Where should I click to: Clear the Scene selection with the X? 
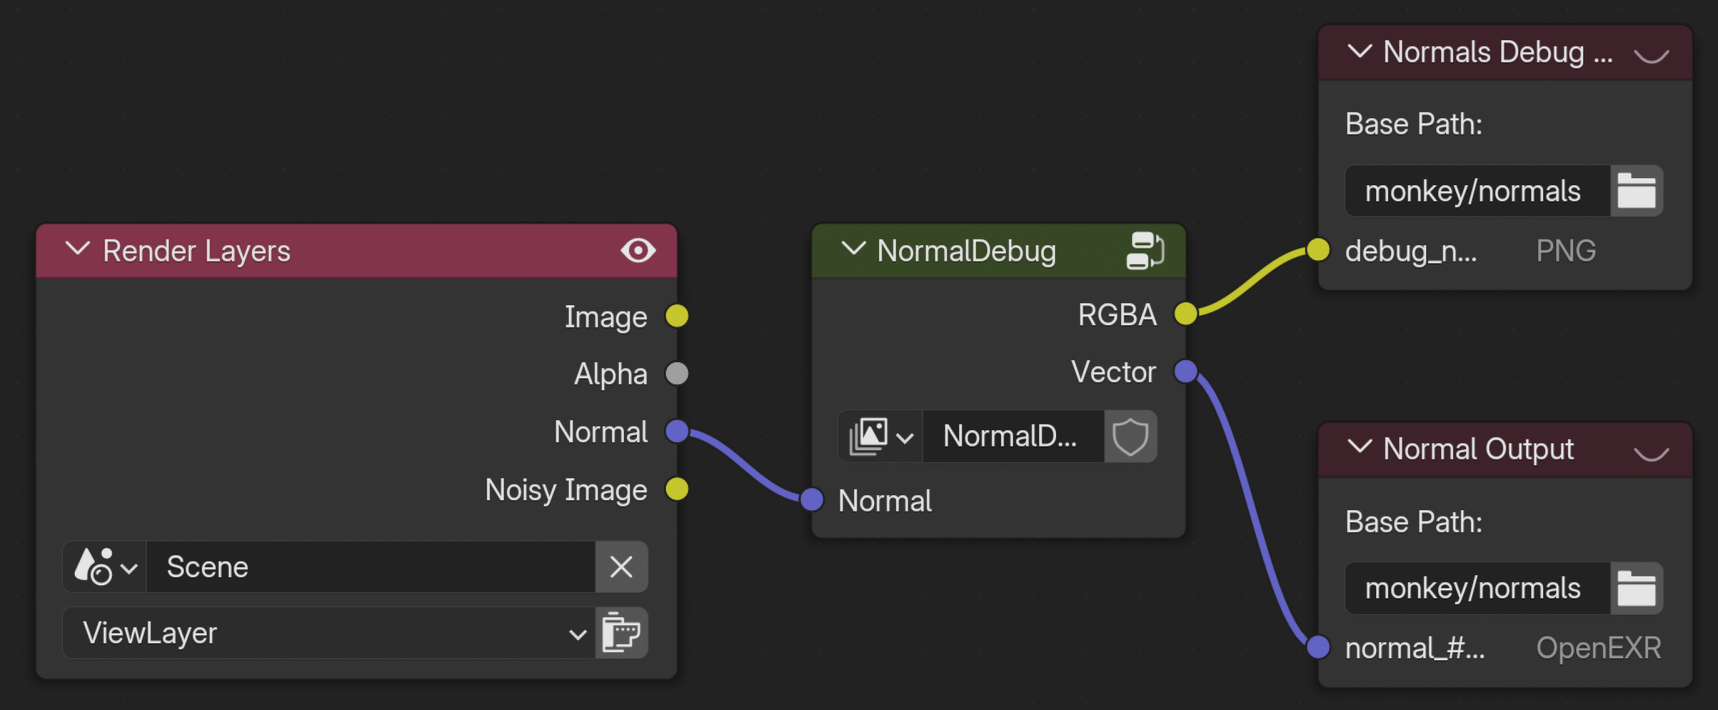coord(621,567)
